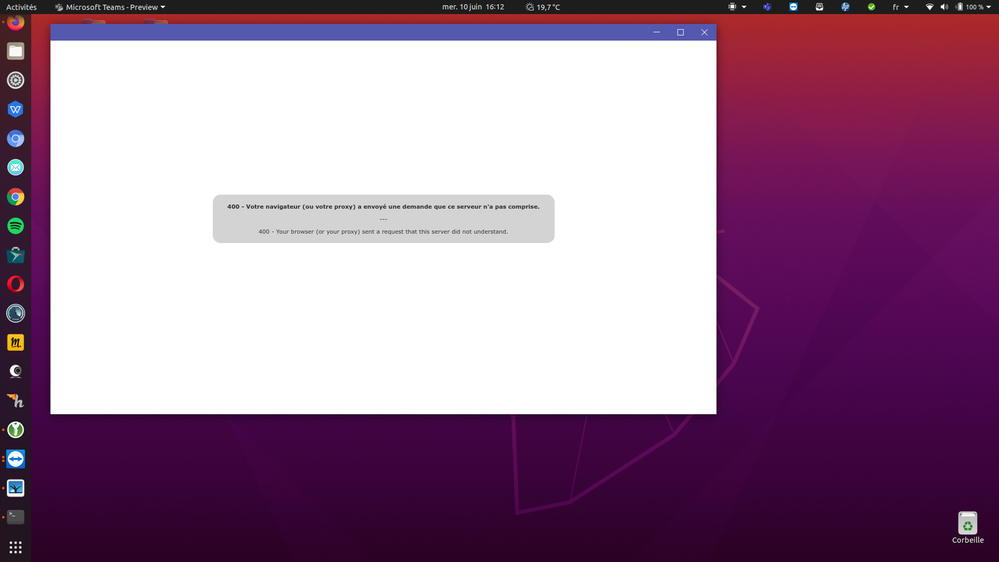Image resolution: width=999 pixels, height=562 pixels.
Task: Launch the blue Chromium browser
Action: tap(15, 138)
